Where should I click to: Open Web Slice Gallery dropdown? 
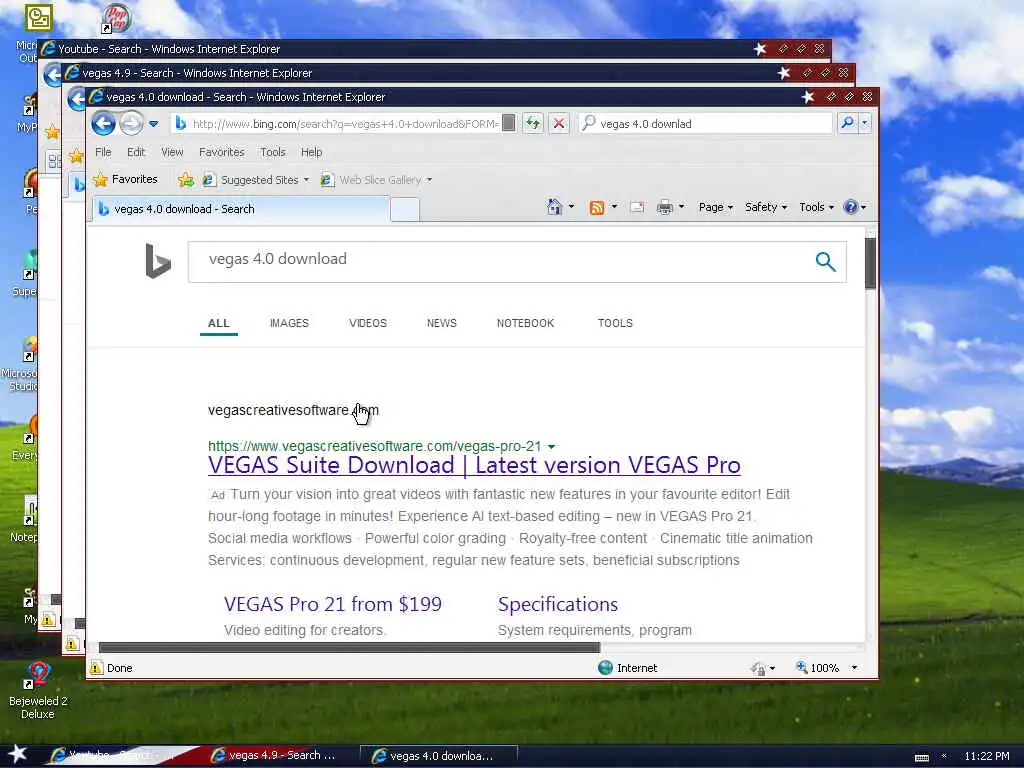[377, 180]
